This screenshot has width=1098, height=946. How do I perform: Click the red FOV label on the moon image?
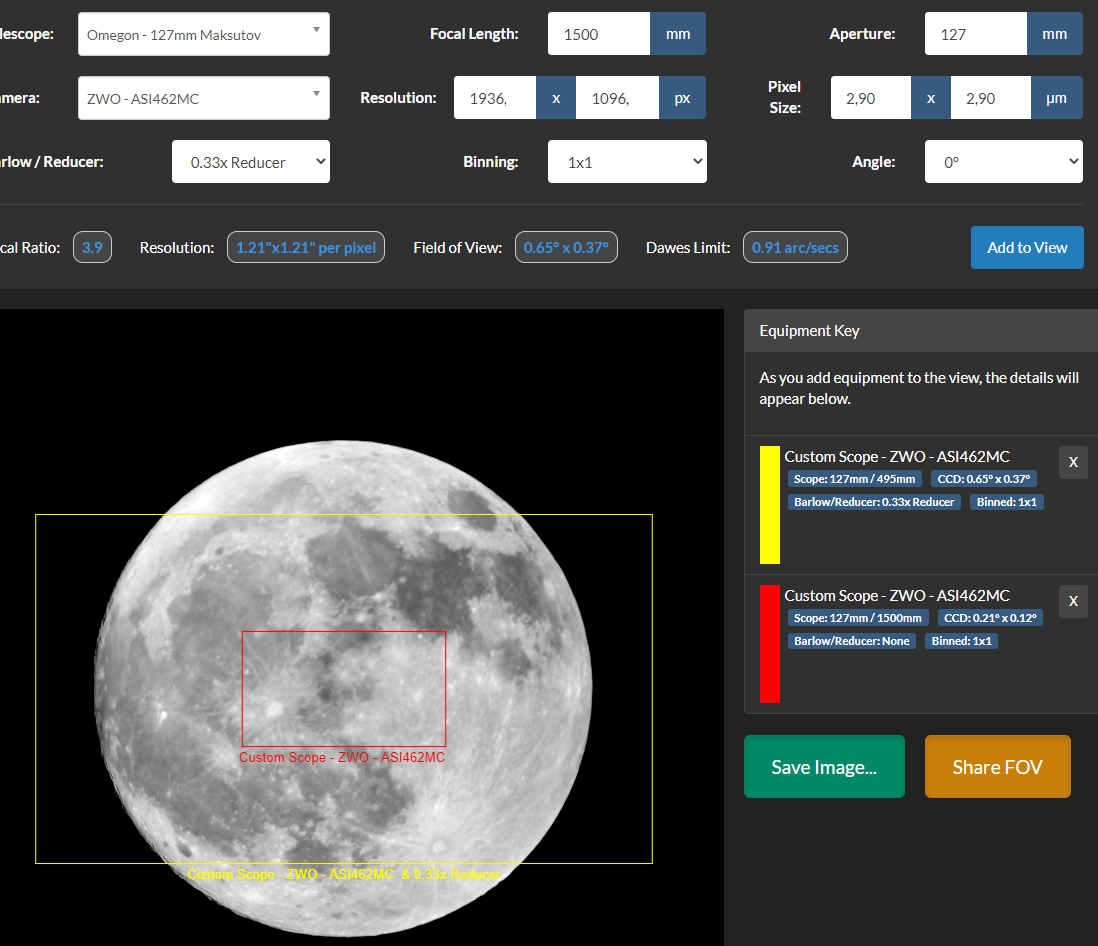tap(342, 757)
